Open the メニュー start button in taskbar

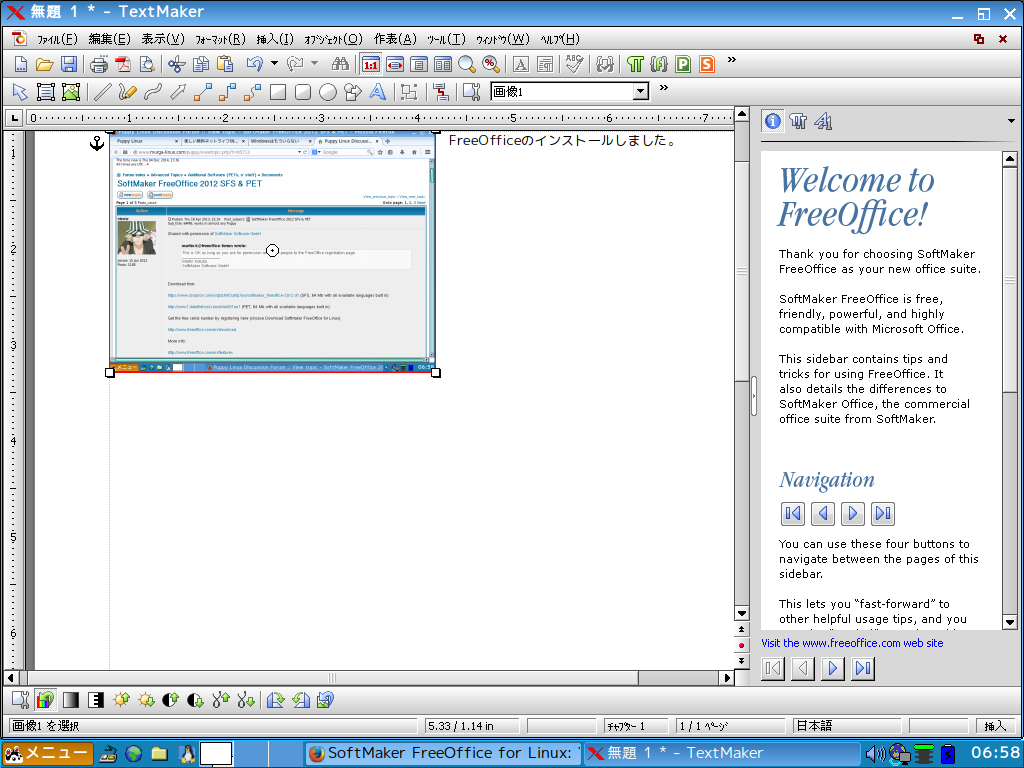(48, 754)
